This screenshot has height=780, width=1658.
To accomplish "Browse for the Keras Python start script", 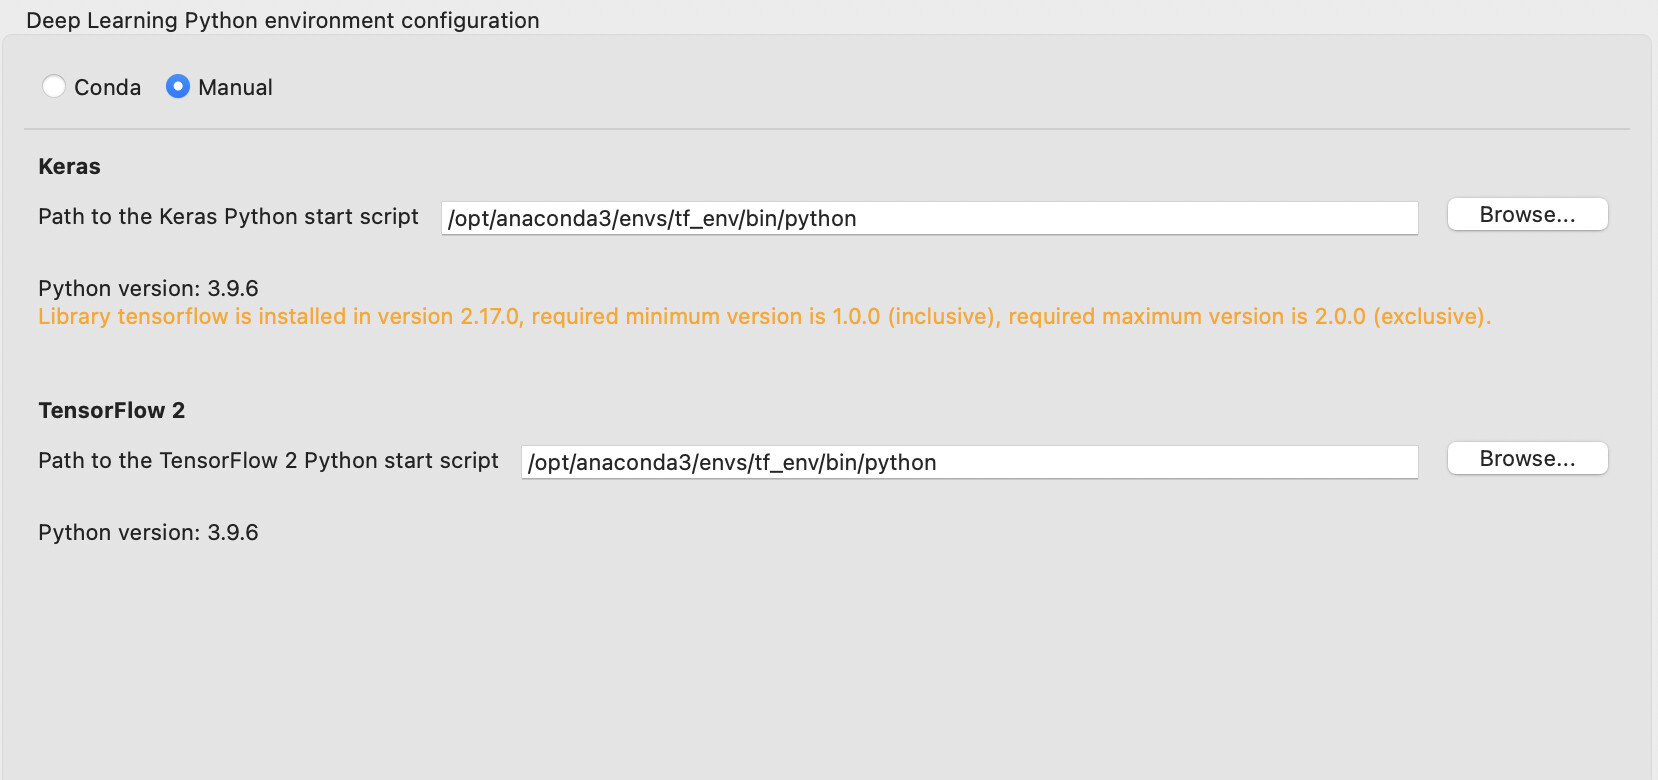I will [x=1526, y=215].
